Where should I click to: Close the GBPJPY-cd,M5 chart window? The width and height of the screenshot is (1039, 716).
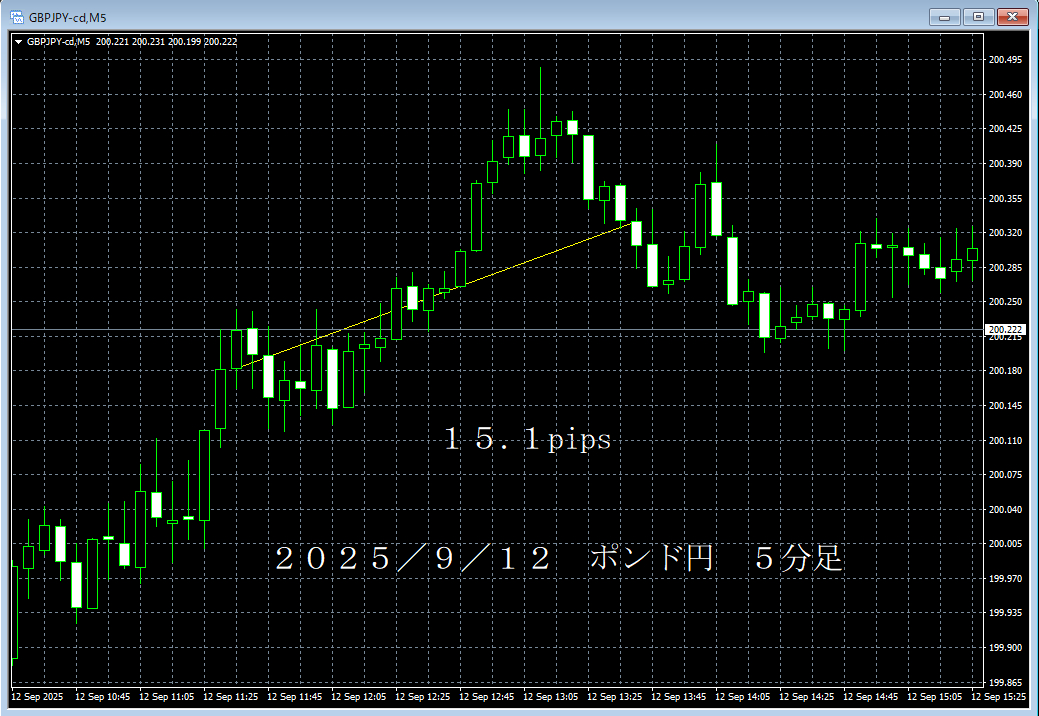1013,17
